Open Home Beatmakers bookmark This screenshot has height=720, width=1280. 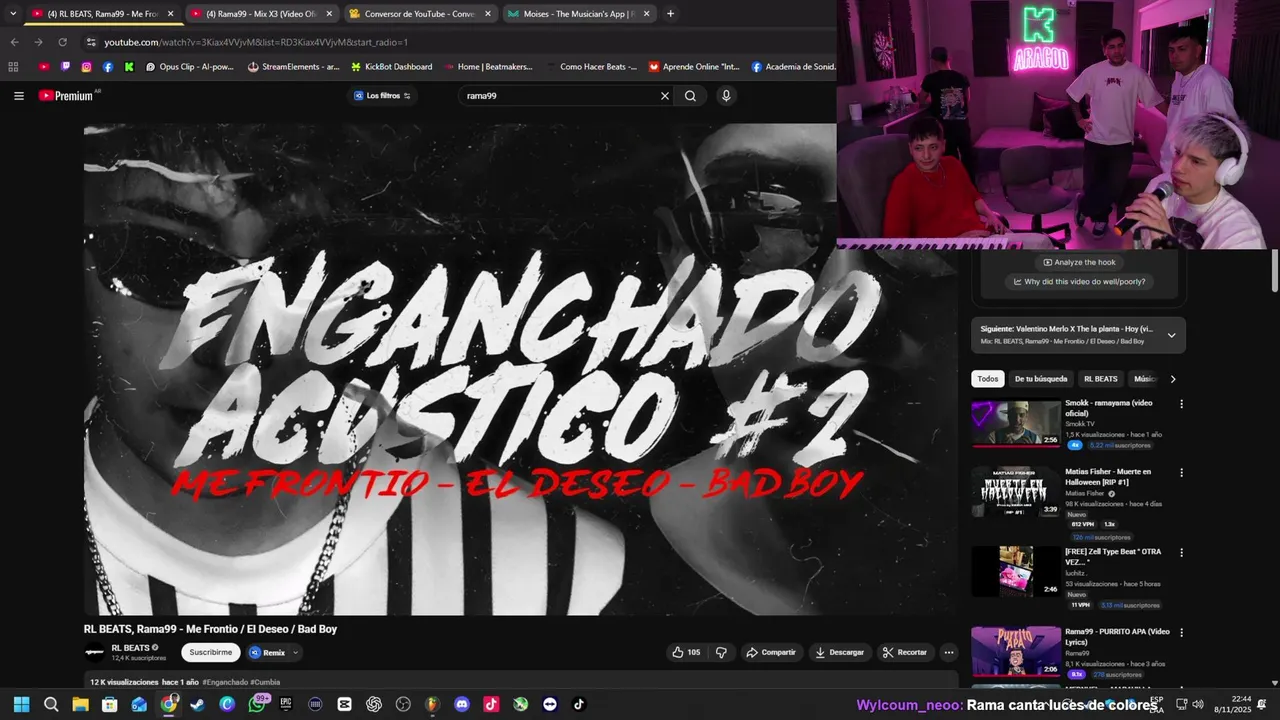point(489,67)
